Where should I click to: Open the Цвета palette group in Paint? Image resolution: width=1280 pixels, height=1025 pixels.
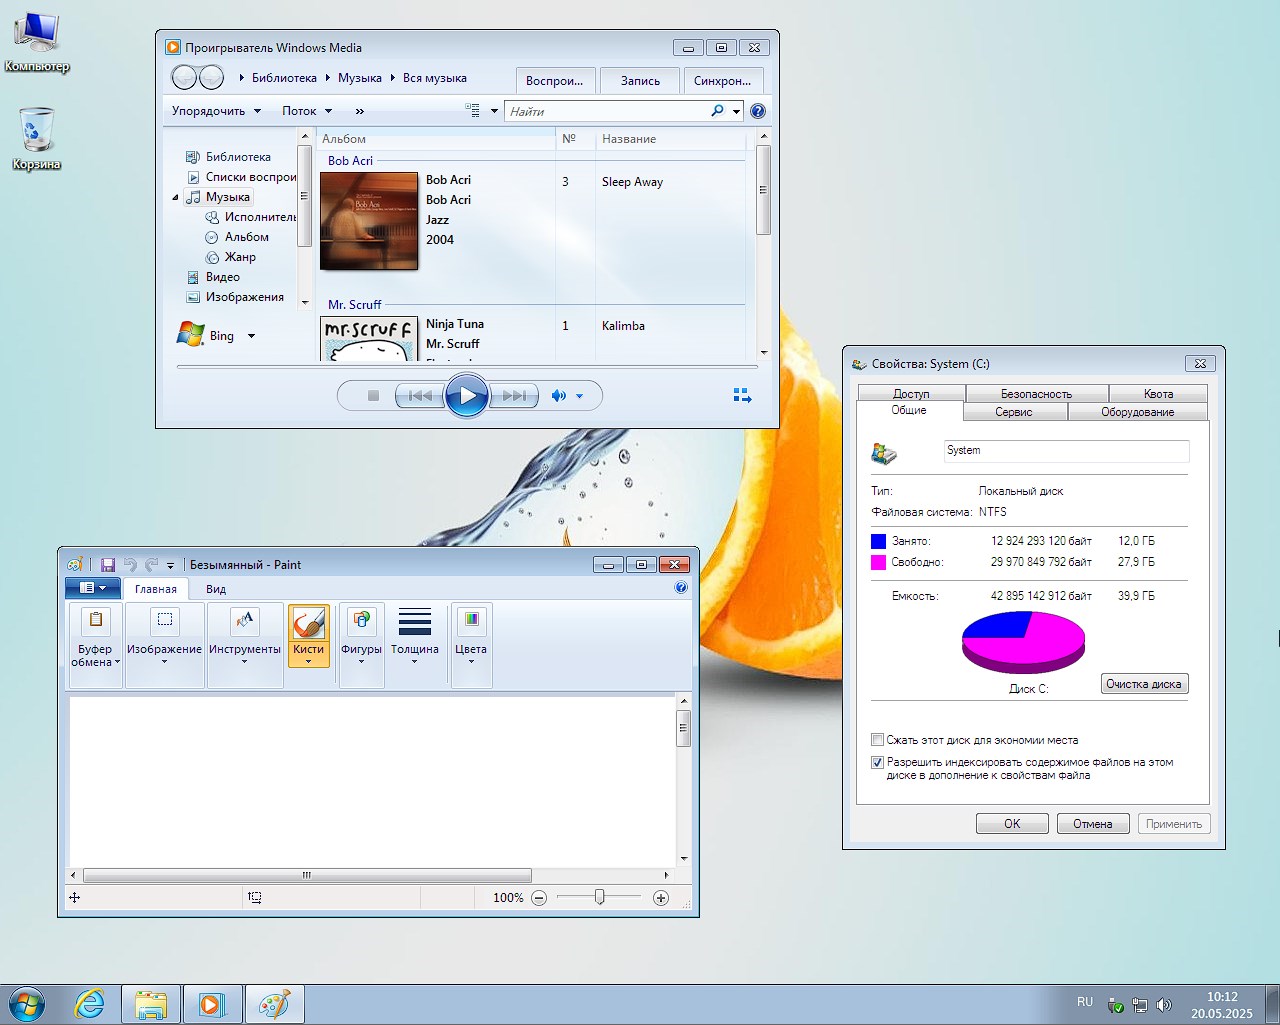click(471, 646)
